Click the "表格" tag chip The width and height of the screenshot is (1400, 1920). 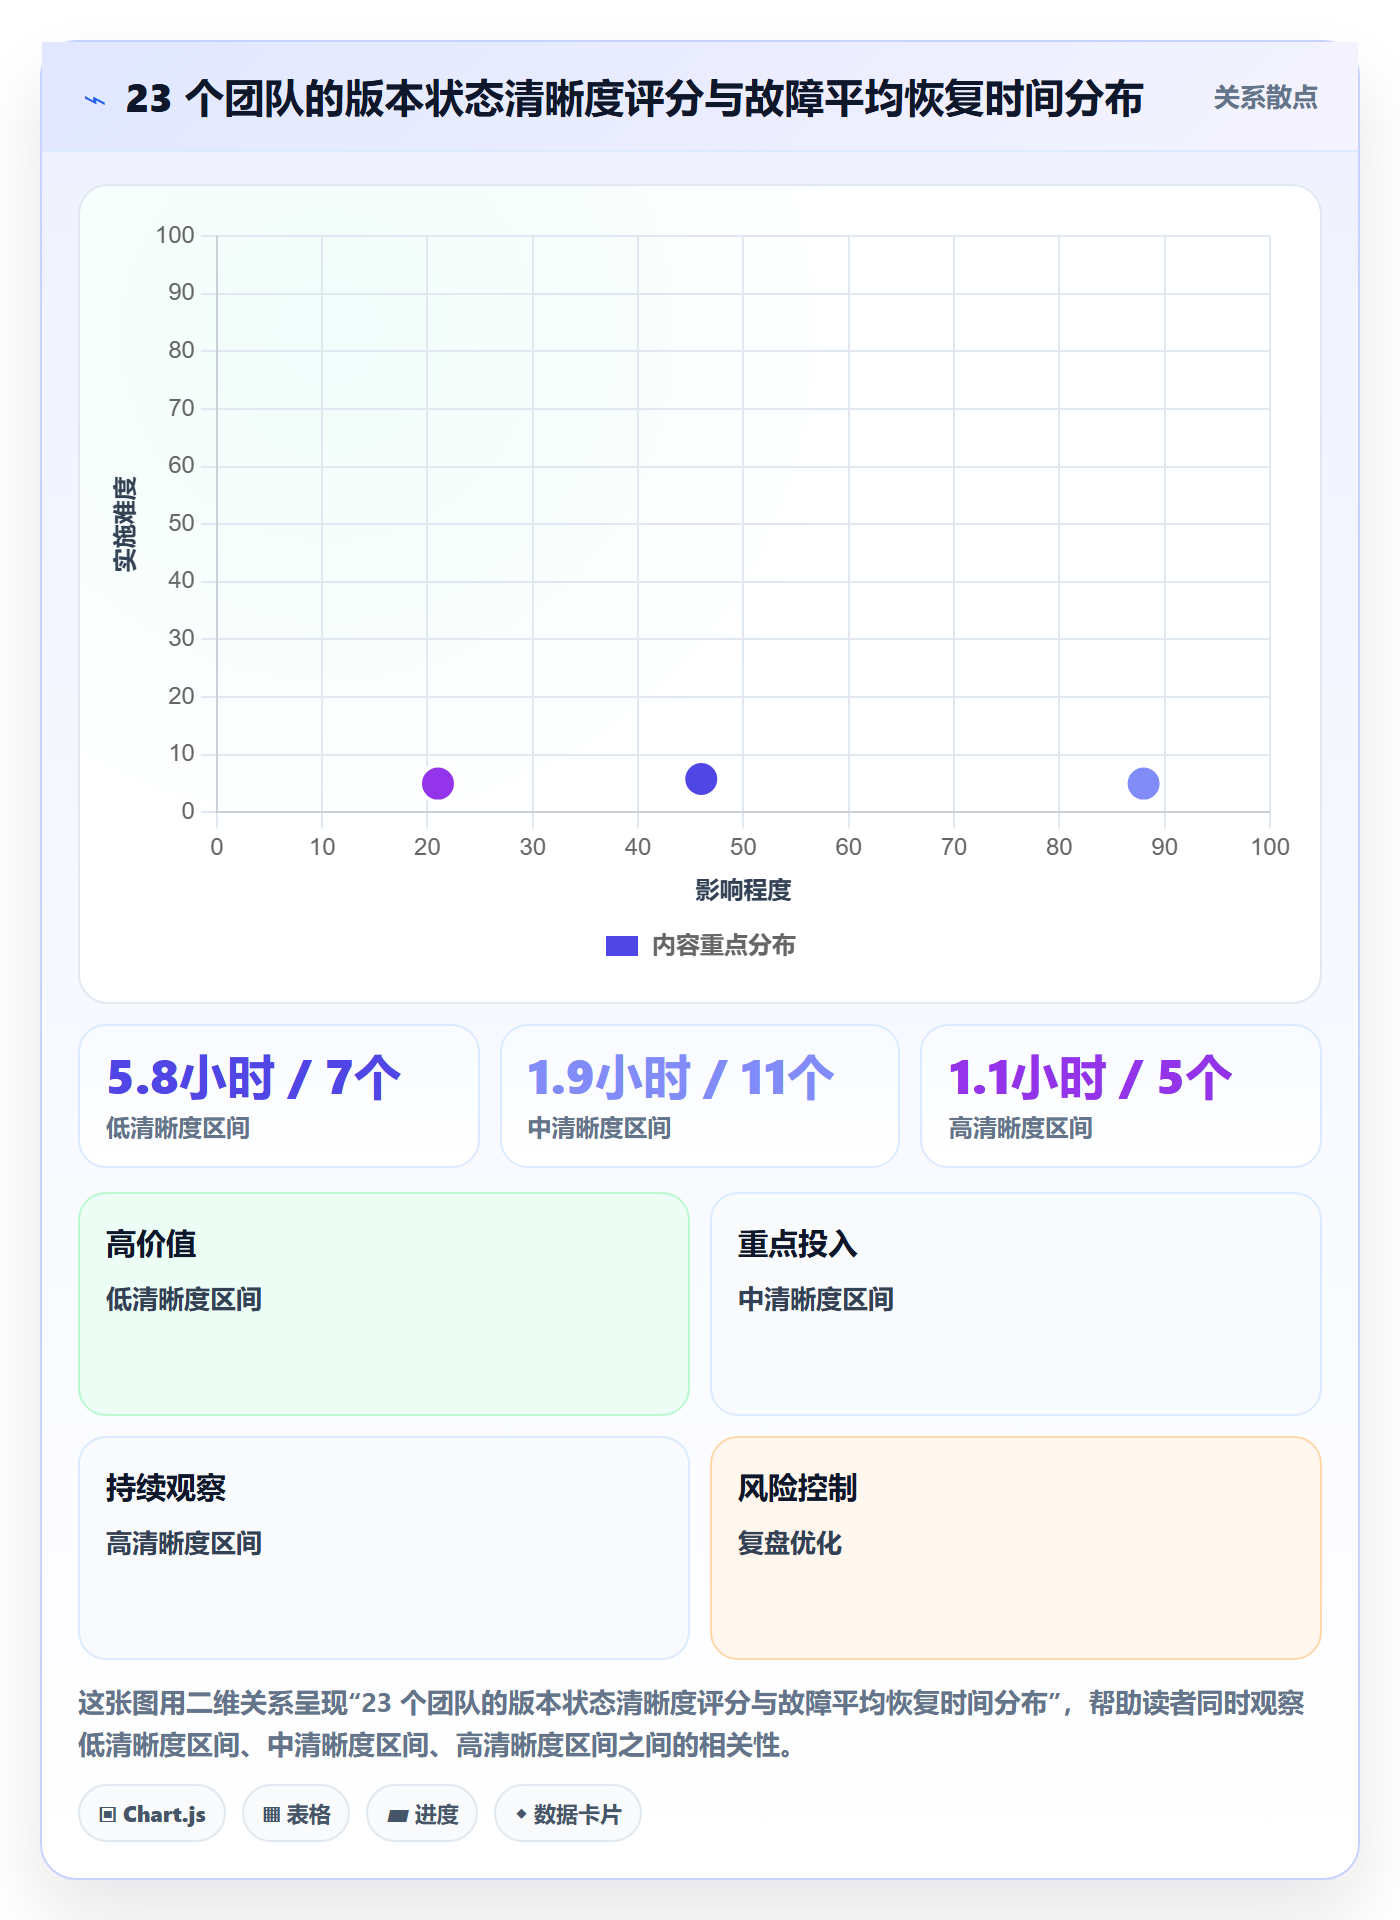[296, 1814]
